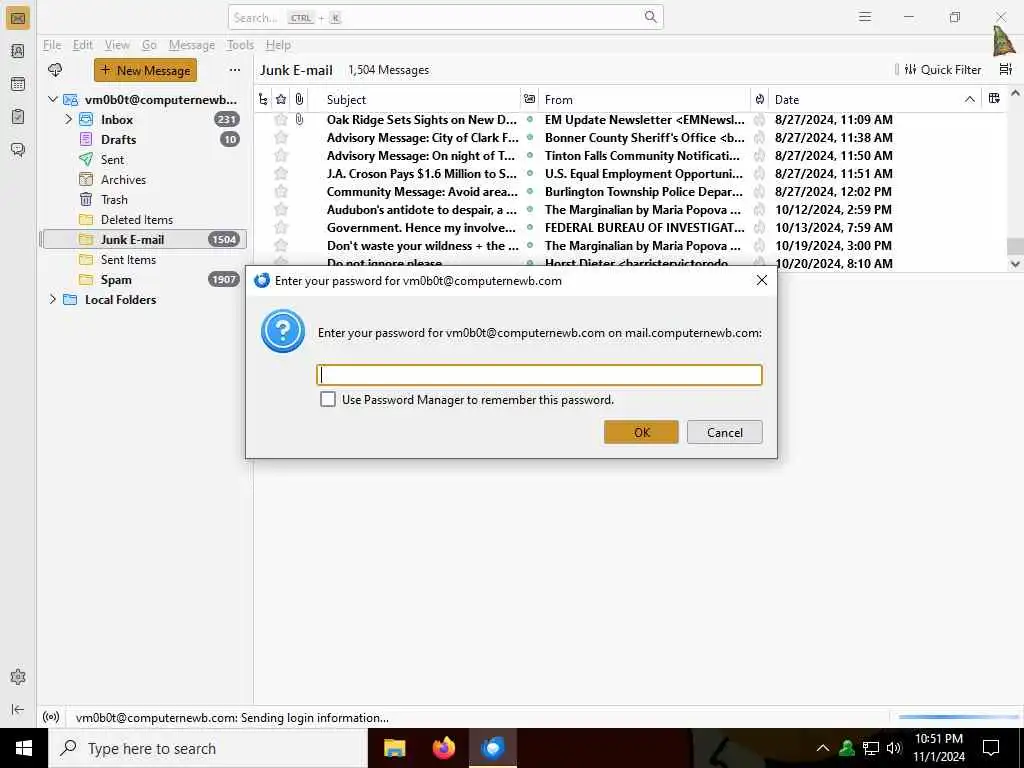Click the online status icon in status bar
1024x768 pixels.
click(x=51, y=717)
